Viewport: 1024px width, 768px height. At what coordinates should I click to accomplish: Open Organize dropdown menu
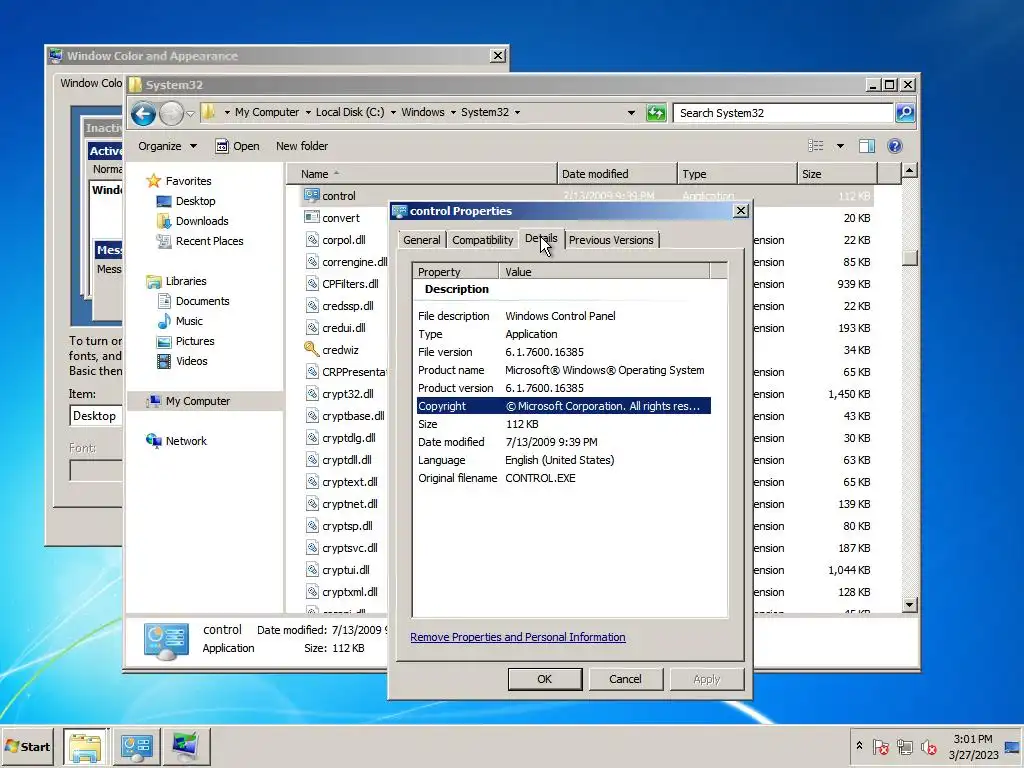pos(167,146)
